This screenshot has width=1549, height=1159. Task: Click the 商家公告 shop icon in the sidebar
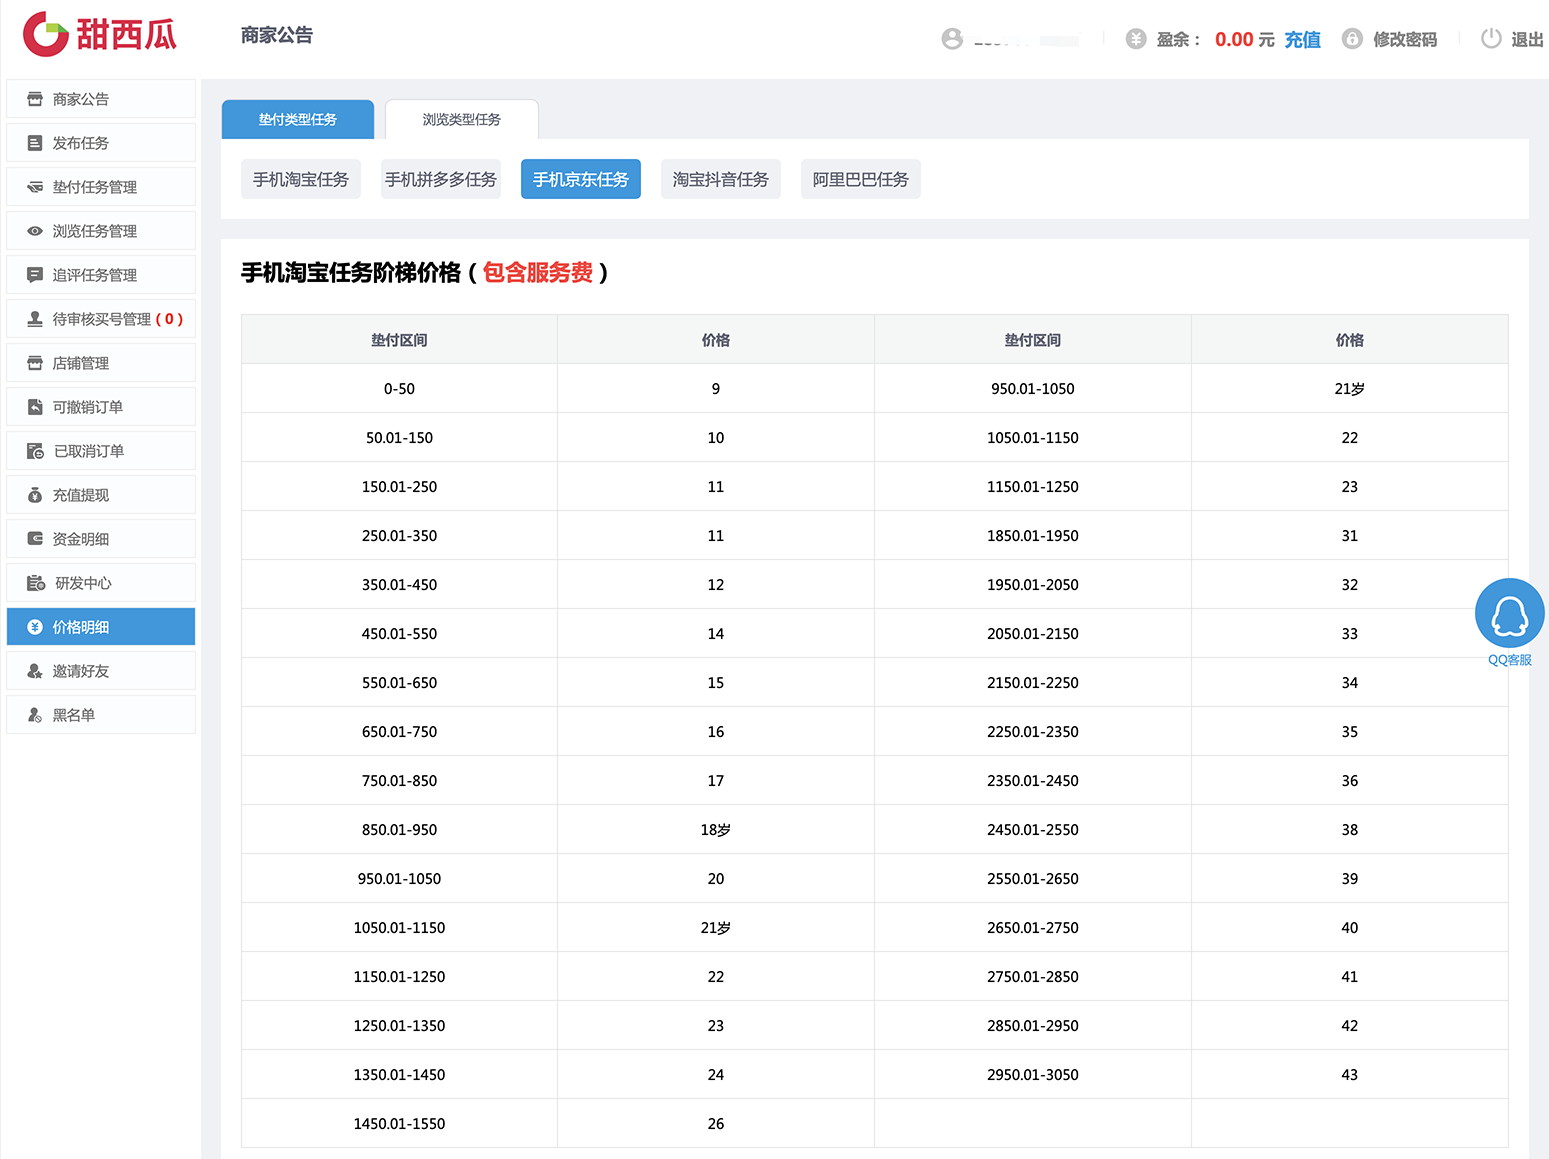pos(35,99)
